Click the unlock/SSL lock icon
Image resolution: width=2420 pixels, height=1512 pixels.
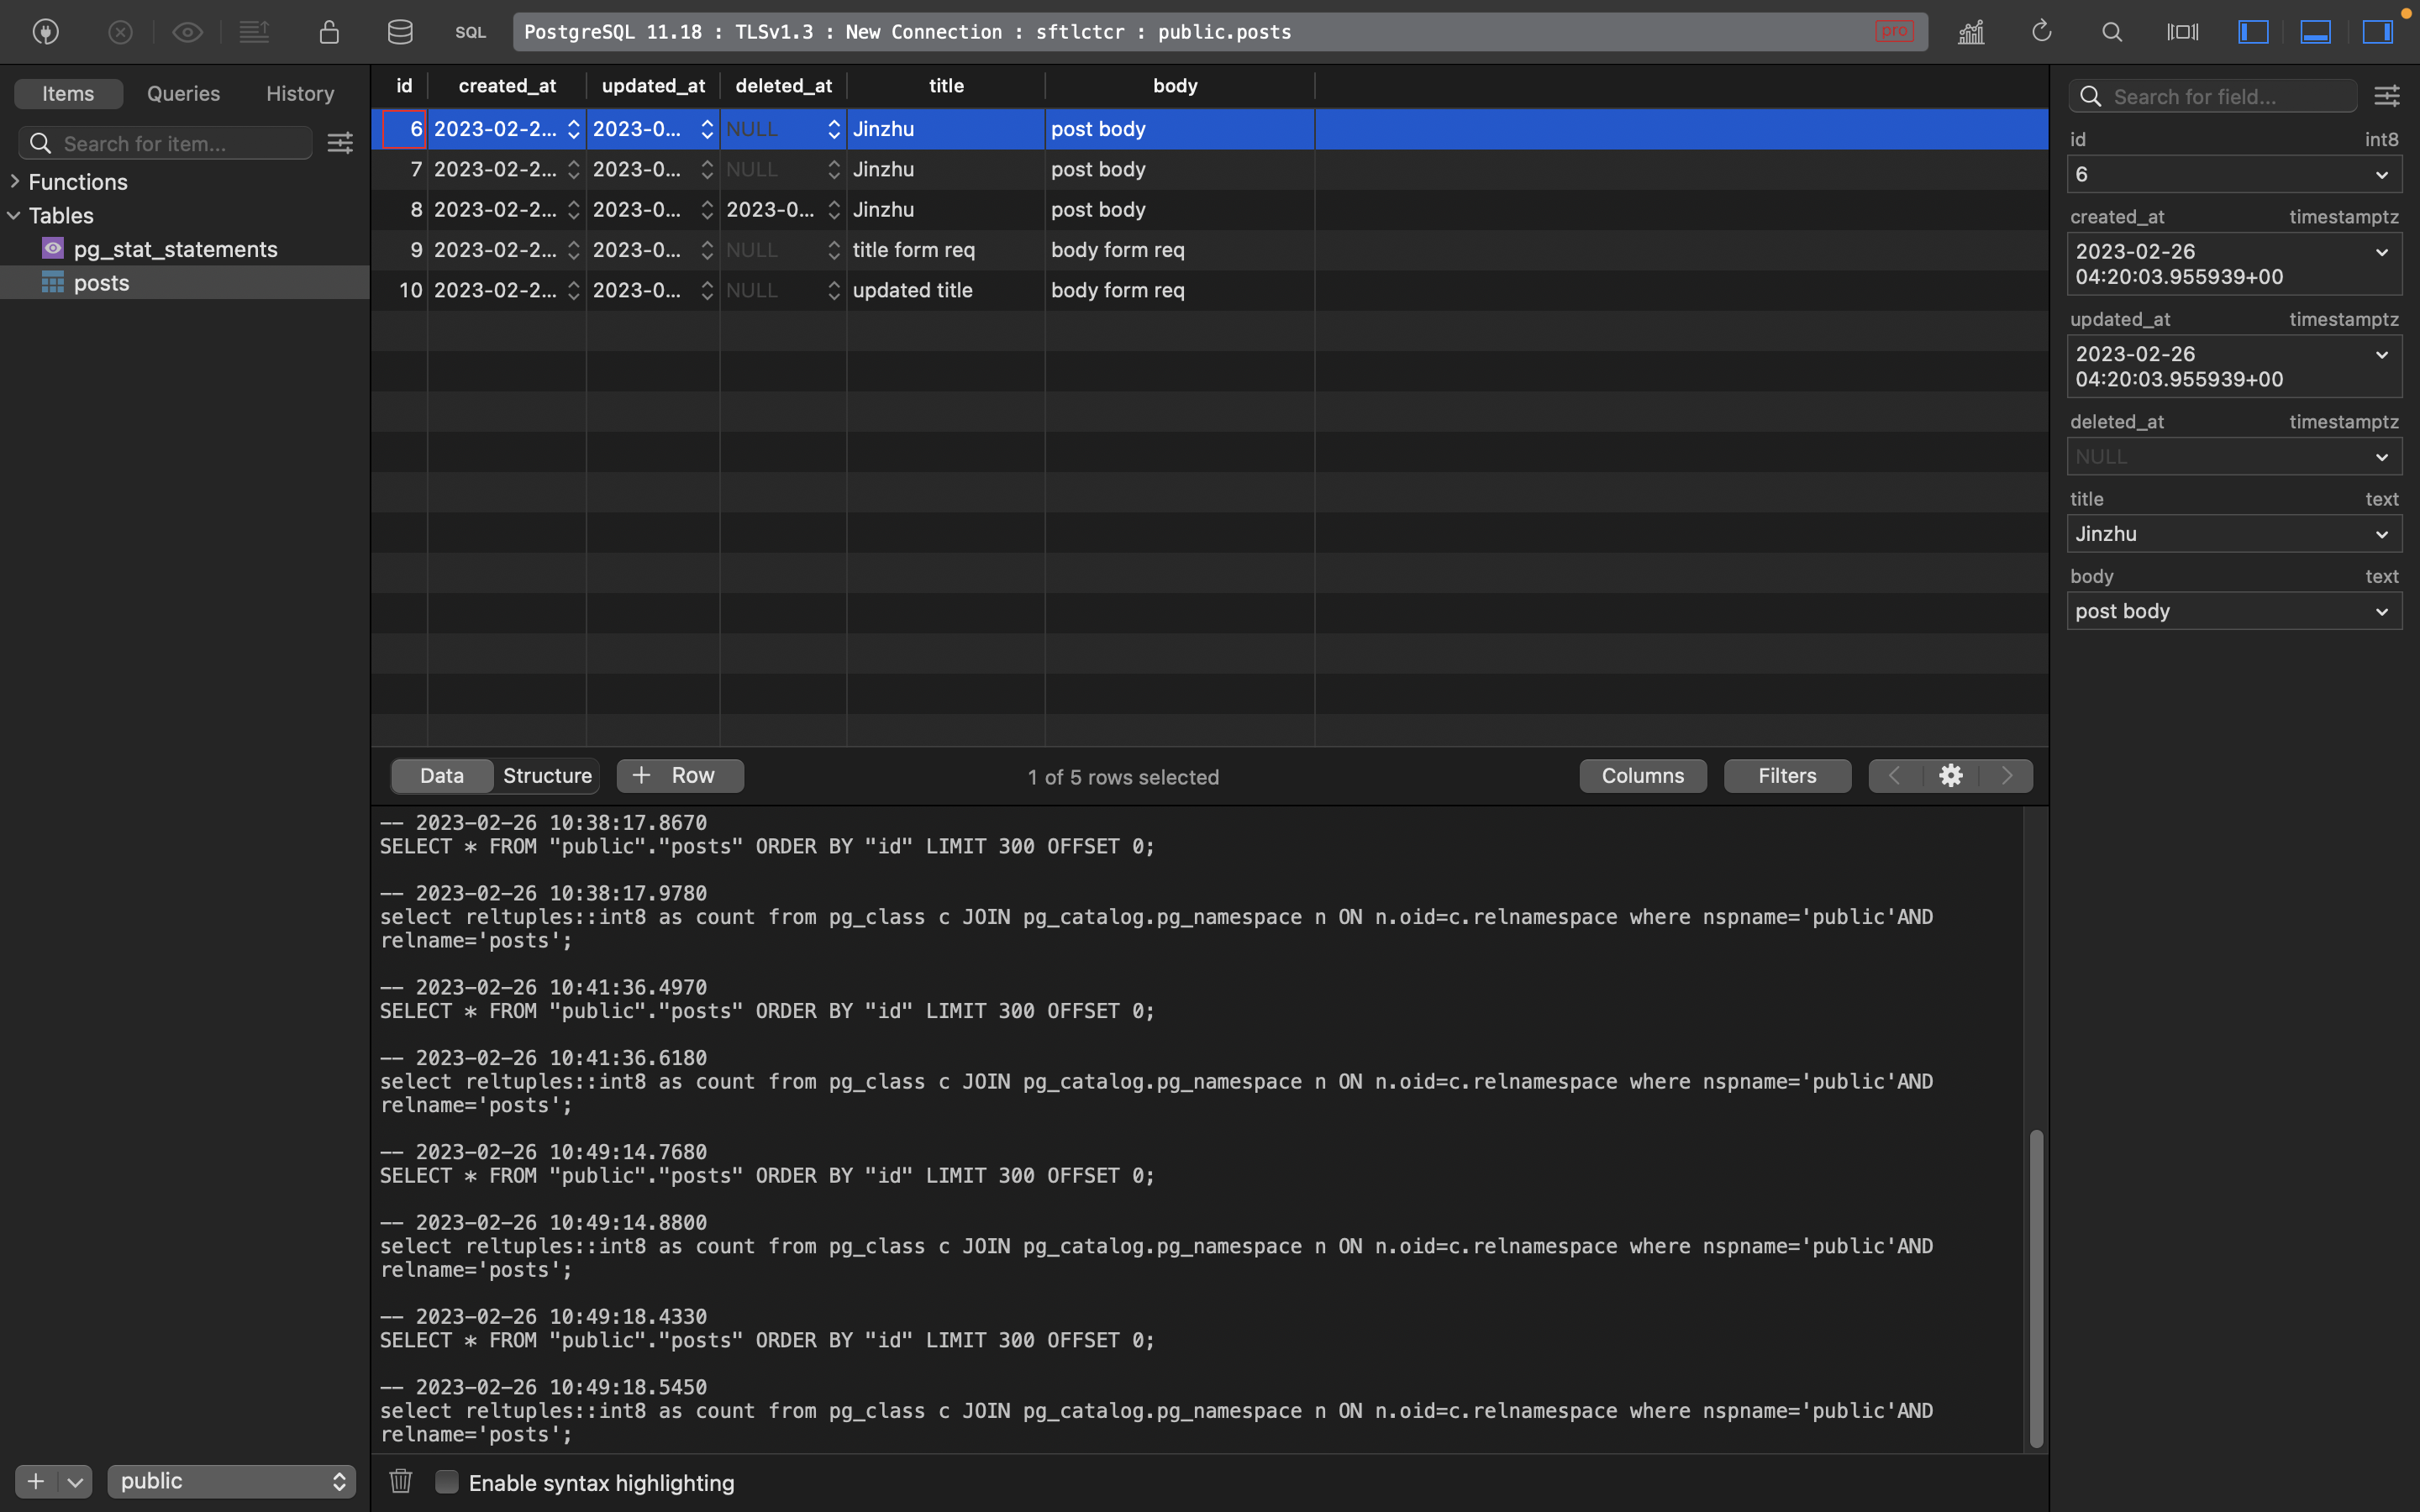(329, 31)
